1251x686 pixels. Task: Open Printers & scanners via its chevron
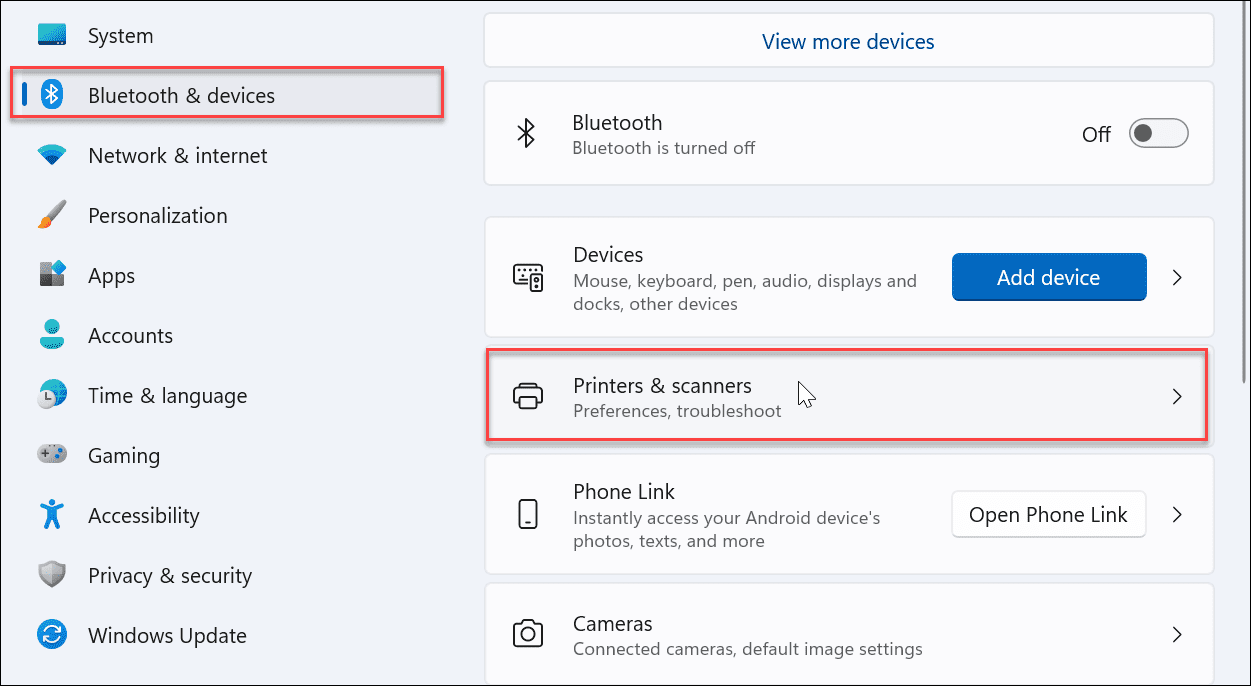tap(1177, 396)
